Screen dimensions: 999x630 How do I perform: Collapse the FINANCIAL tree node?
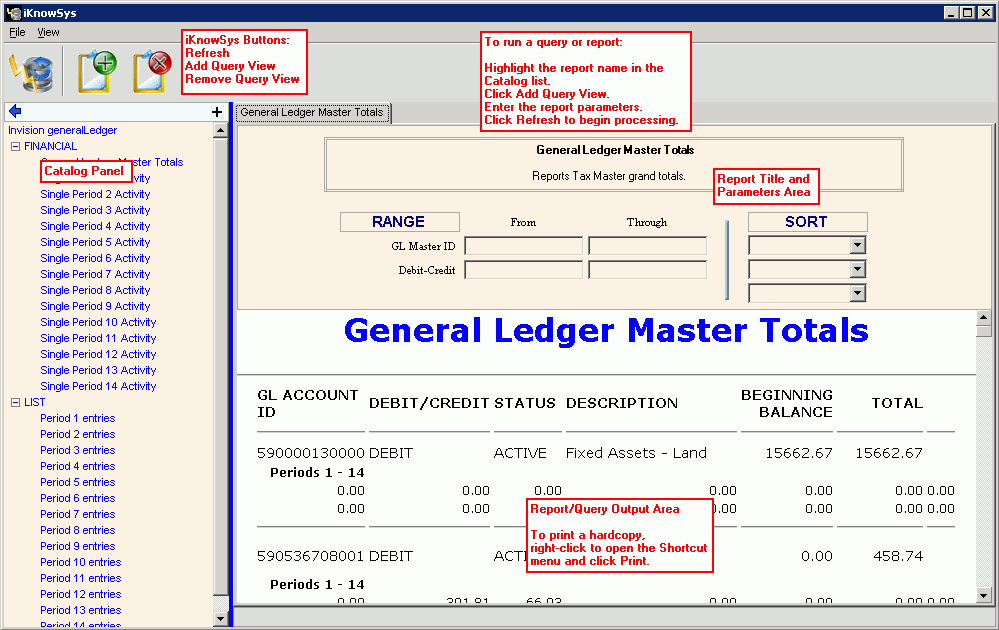pyautogui.click(x=15, y=147)
